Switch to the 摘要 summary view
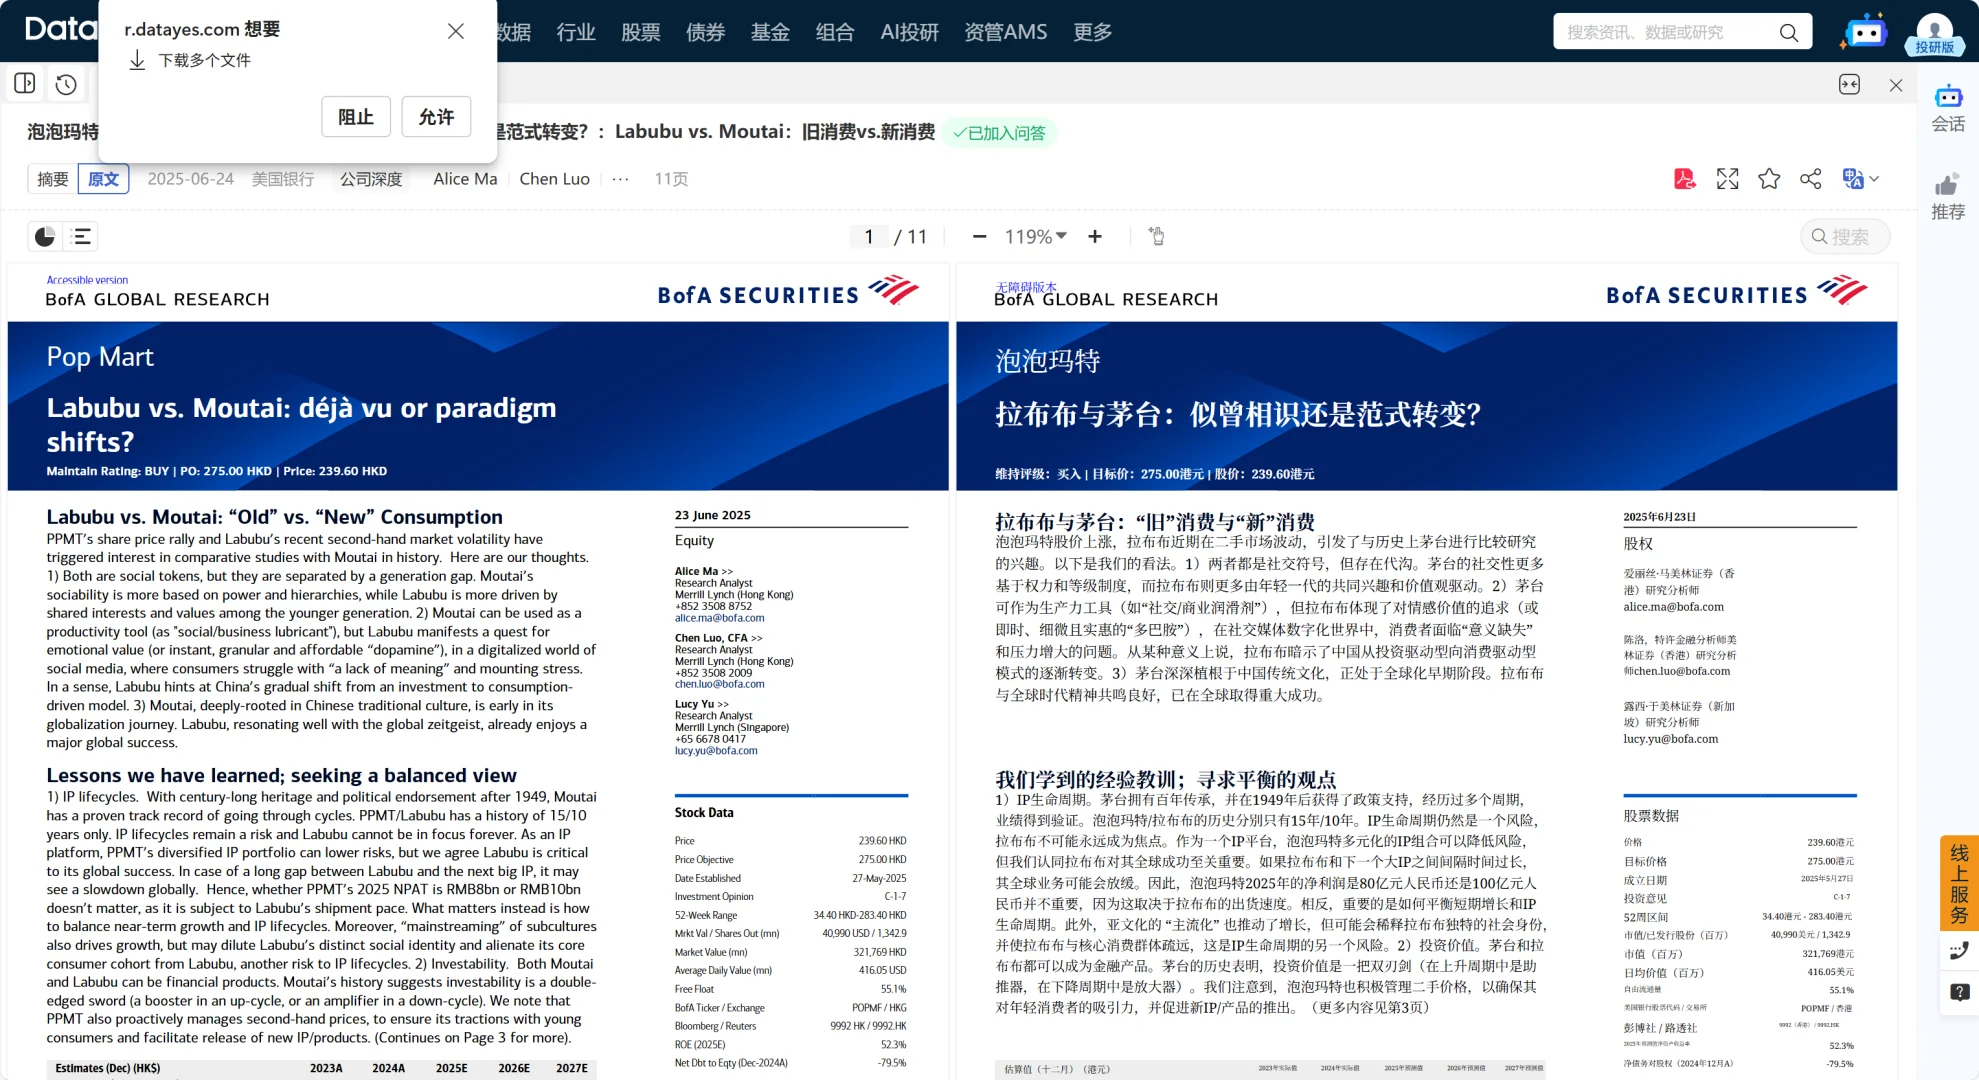The height and width of the screenshot is (1080, 1979). 53,179
